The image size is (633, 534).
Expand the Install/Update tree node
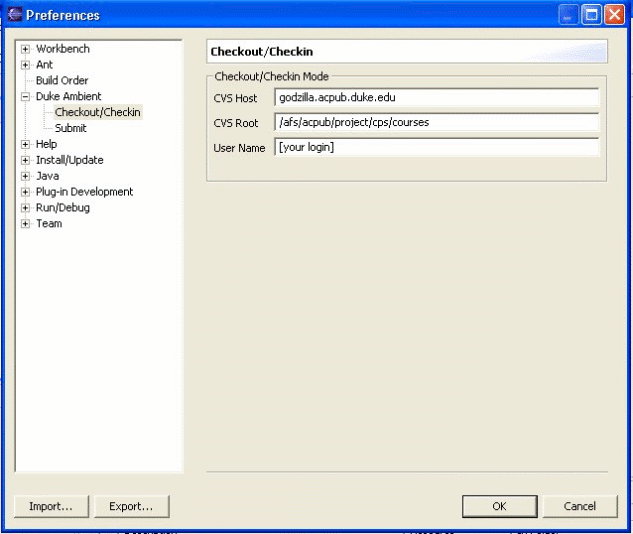point(25,160)
